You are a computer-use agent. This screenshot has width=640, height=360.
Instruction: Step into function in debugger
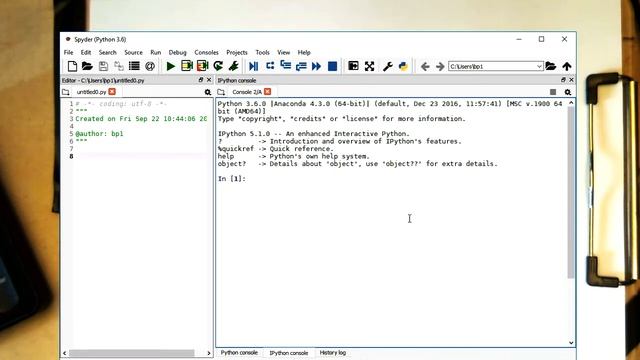pyautogui.click(x=286, y=66)
